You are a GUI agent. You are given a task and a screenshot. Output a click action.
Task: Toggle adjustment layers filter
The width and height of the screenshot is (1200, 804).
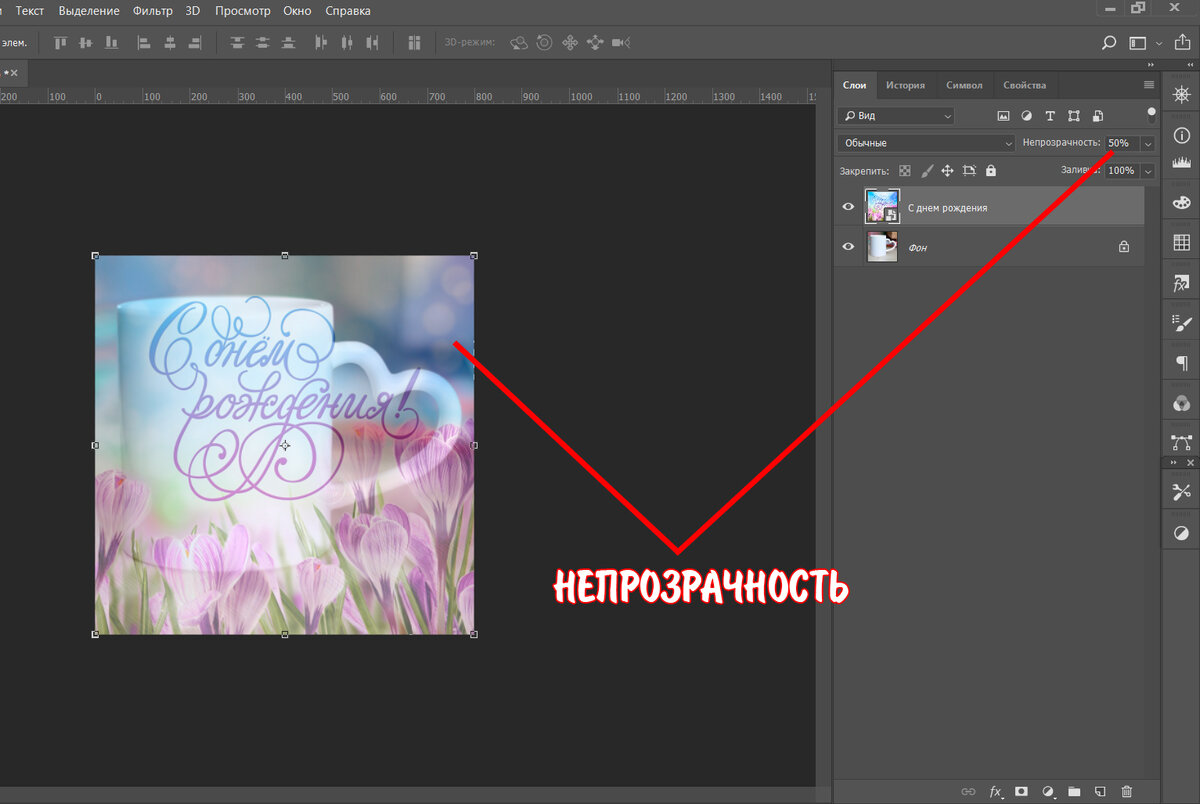click(1026, 116)
